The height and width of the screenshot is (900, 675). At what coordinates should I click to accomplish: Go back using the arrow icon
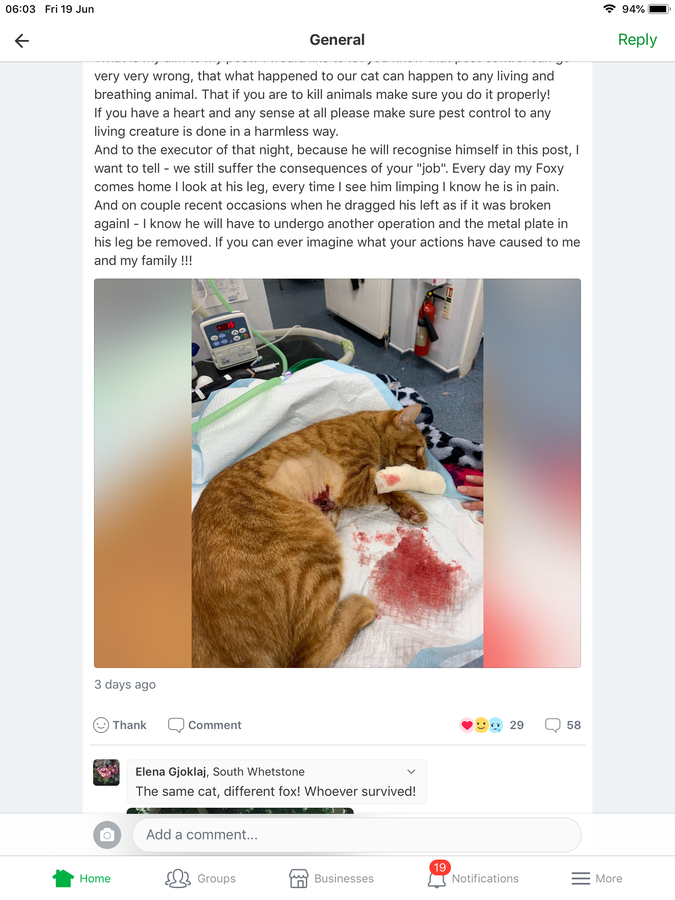click(x=22, y=41)
